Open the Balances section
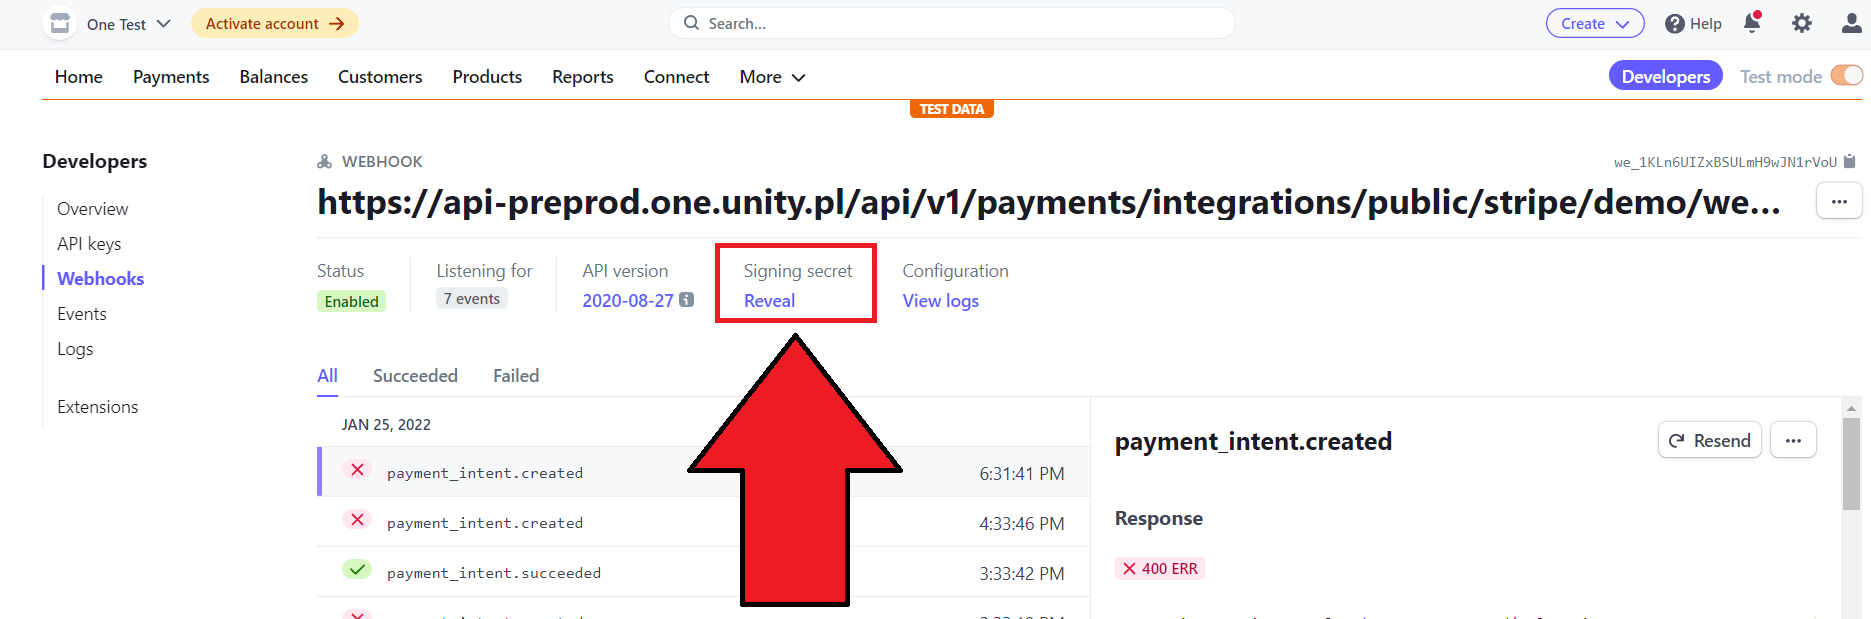This screenshot has width=1871, height=619. 274,77
